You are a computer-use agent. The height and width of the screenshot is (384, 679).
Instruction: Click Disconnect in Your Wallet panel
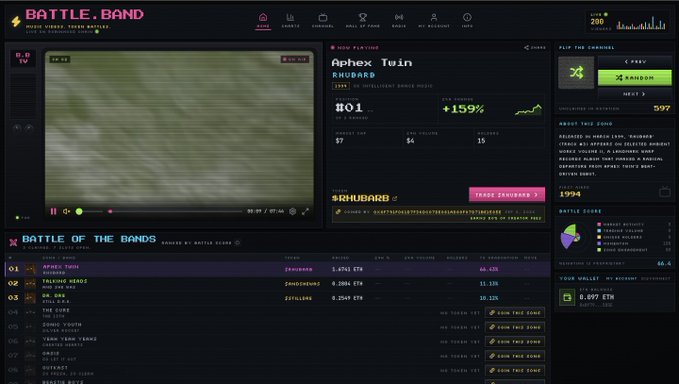656,278
